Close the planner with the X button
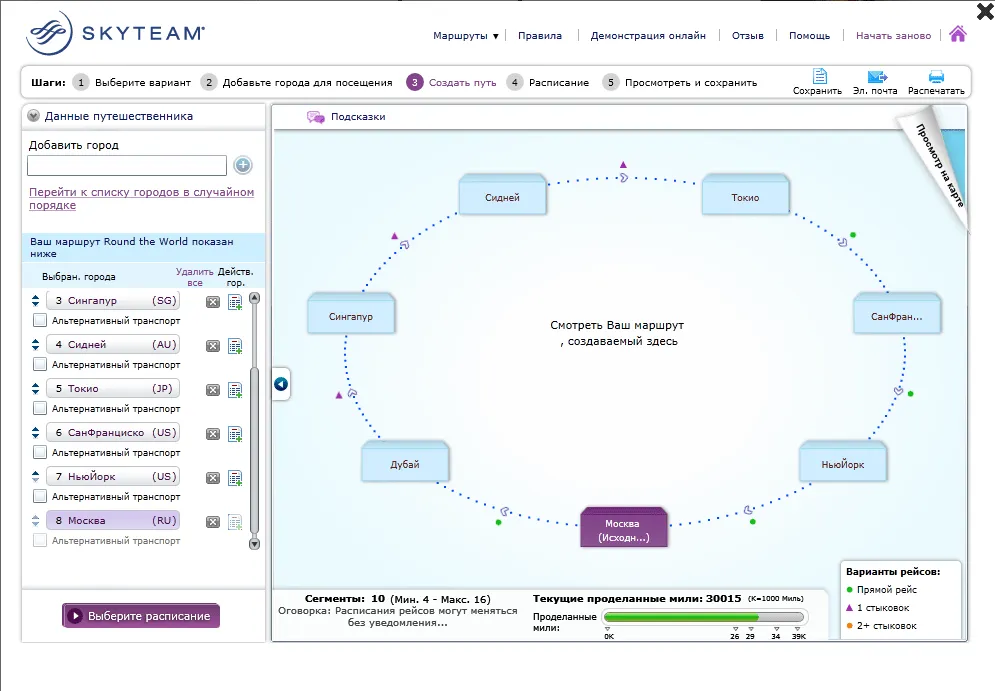Screen dimensions: 995x691 click(985, 11)
